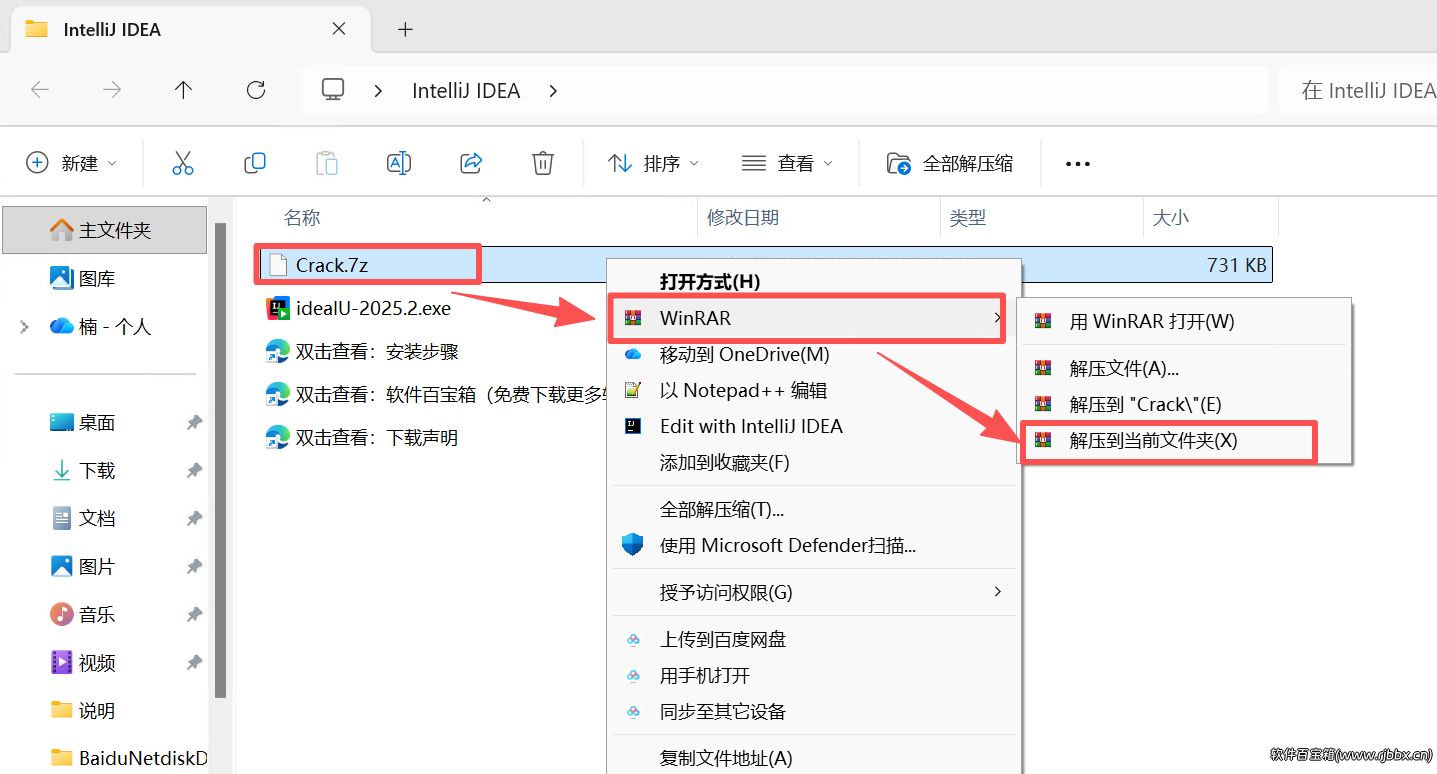Unpin 桌面 with its pin icon
Screen dimensions: 1437x774
tap(194, 423)
